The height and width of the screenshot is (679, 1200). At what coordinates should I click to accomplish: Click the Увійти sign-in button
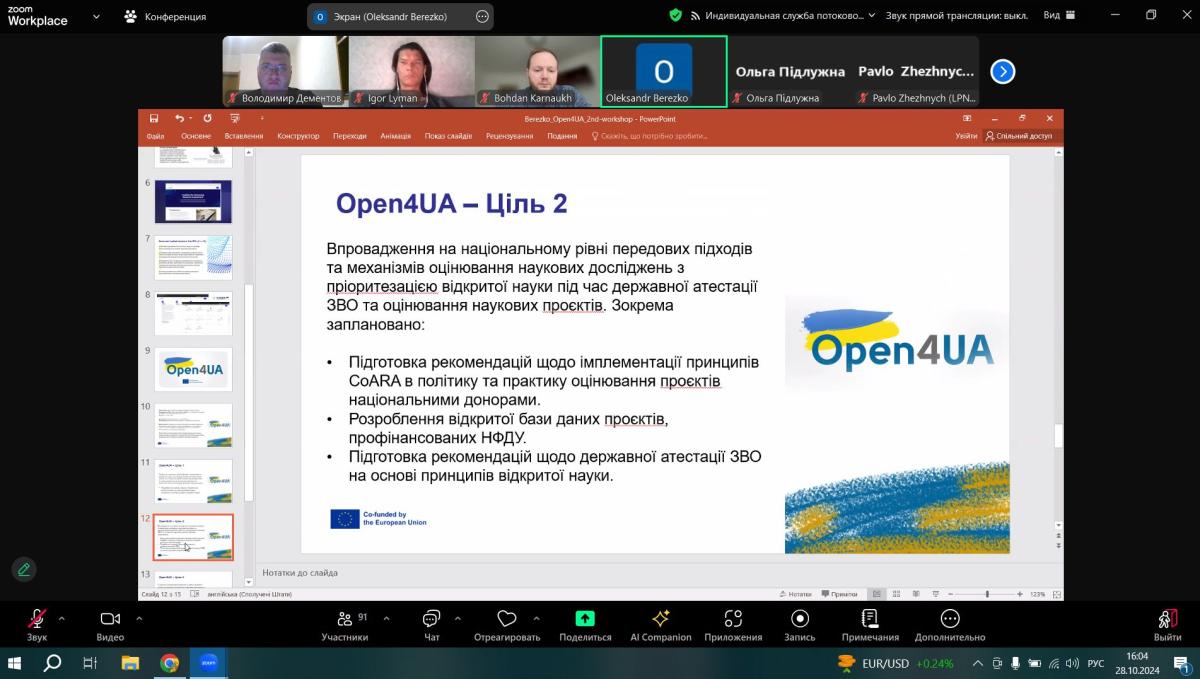click(966, 136)
